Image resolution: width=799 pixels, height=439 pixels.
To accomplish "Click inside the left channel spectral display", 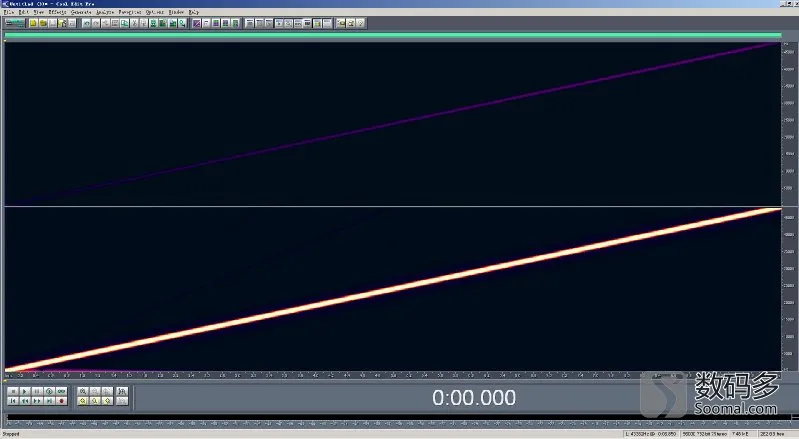I will (x=392, y=124).
